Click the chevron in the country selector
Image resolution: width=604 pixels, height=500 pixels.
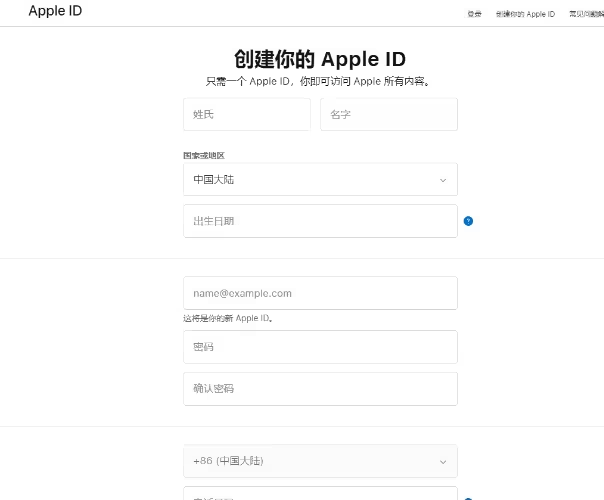tap(443, 180)
